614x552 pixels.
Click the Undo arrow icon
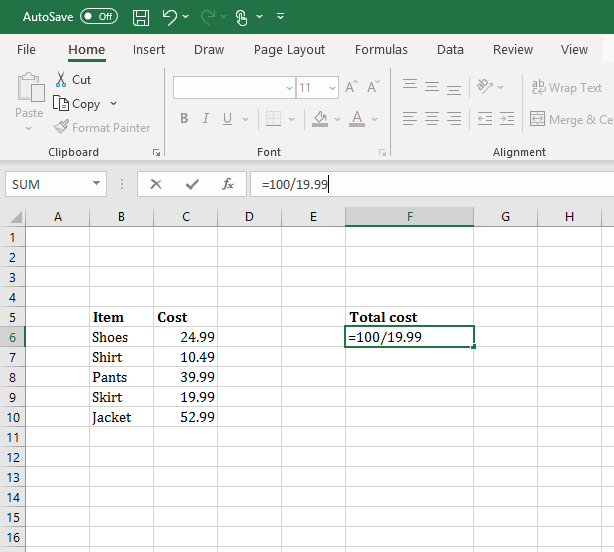[169, 17]
